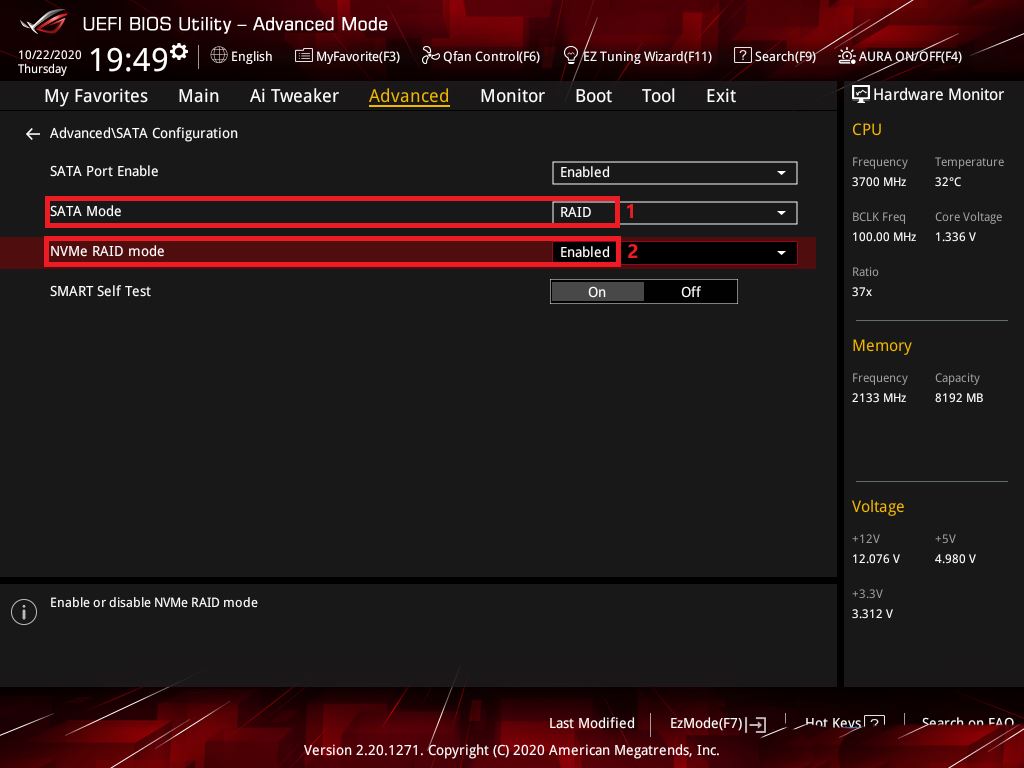Screen dimensions: 1024x768
Task: Toggle AURA ON/OFF lighting icon
Action: pos(847,56)
